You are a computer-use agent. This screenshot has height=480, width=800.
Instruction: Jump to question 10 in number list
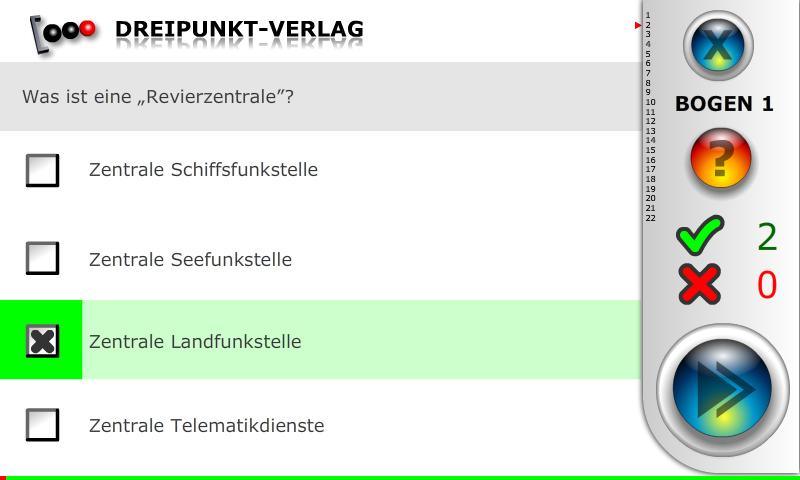(650, 102)
